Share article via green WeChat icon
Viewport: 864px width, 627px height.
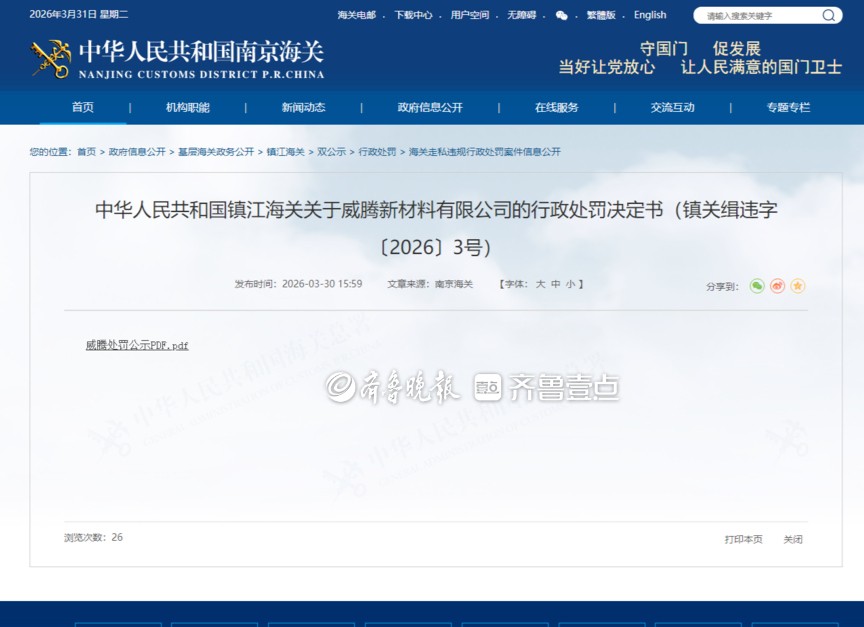click(757, 286)
